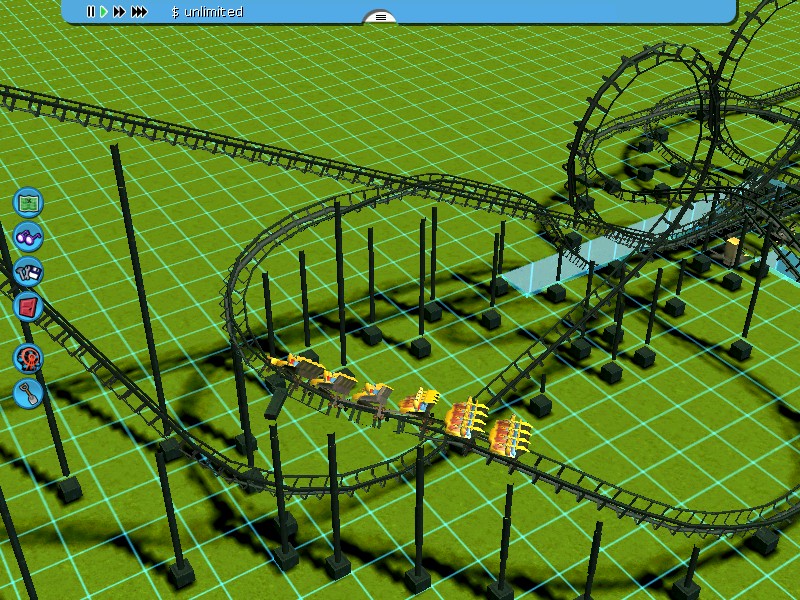Open the red park management book
This screenshot has width=800, height=600.
pyautogui.click(x=28, y=306)
